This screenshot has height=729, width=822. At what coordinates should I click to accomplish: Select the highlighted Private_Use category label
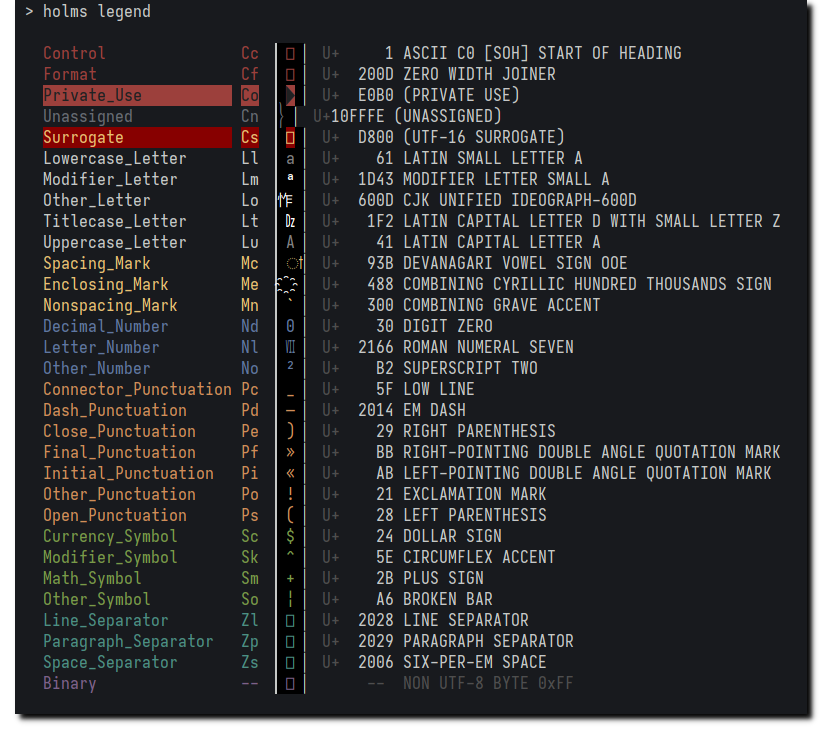[137, 95]
